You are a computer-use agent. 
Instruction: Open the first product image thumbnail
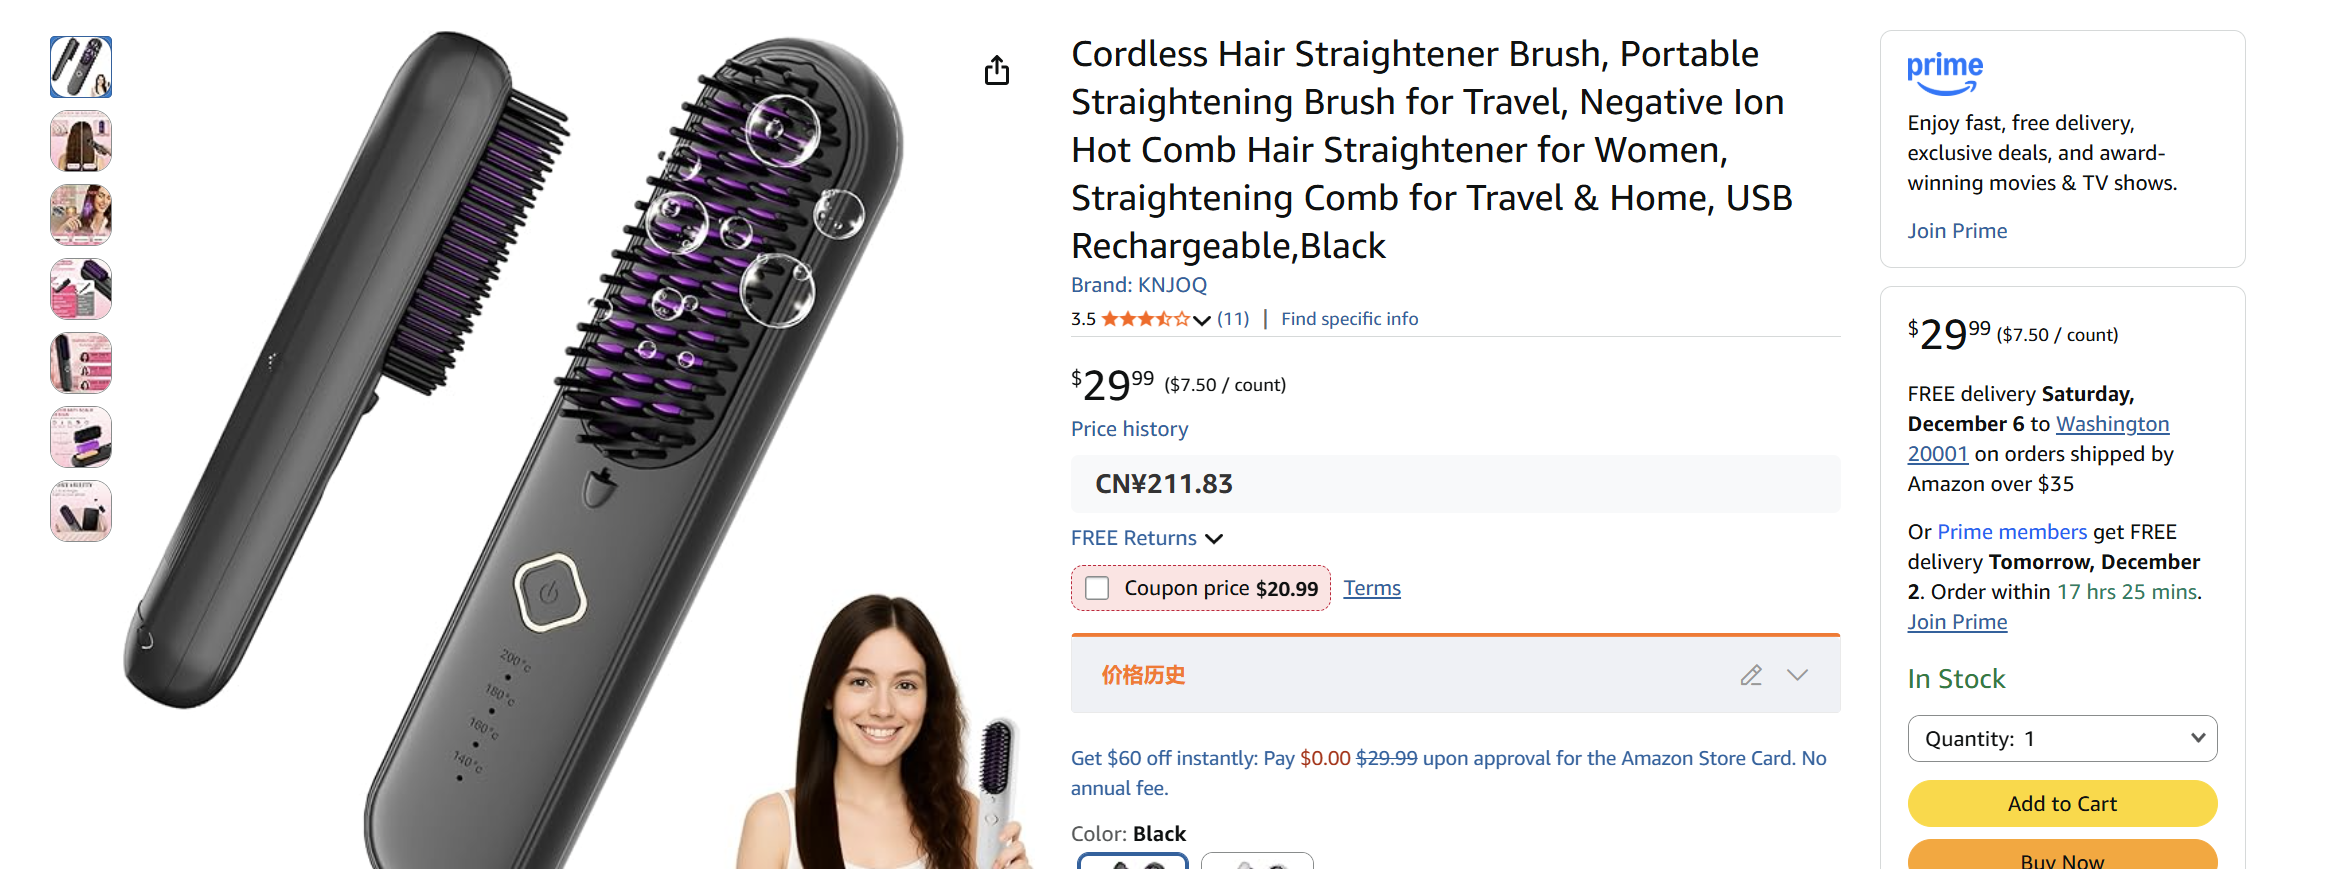click(x=80, y=66)
